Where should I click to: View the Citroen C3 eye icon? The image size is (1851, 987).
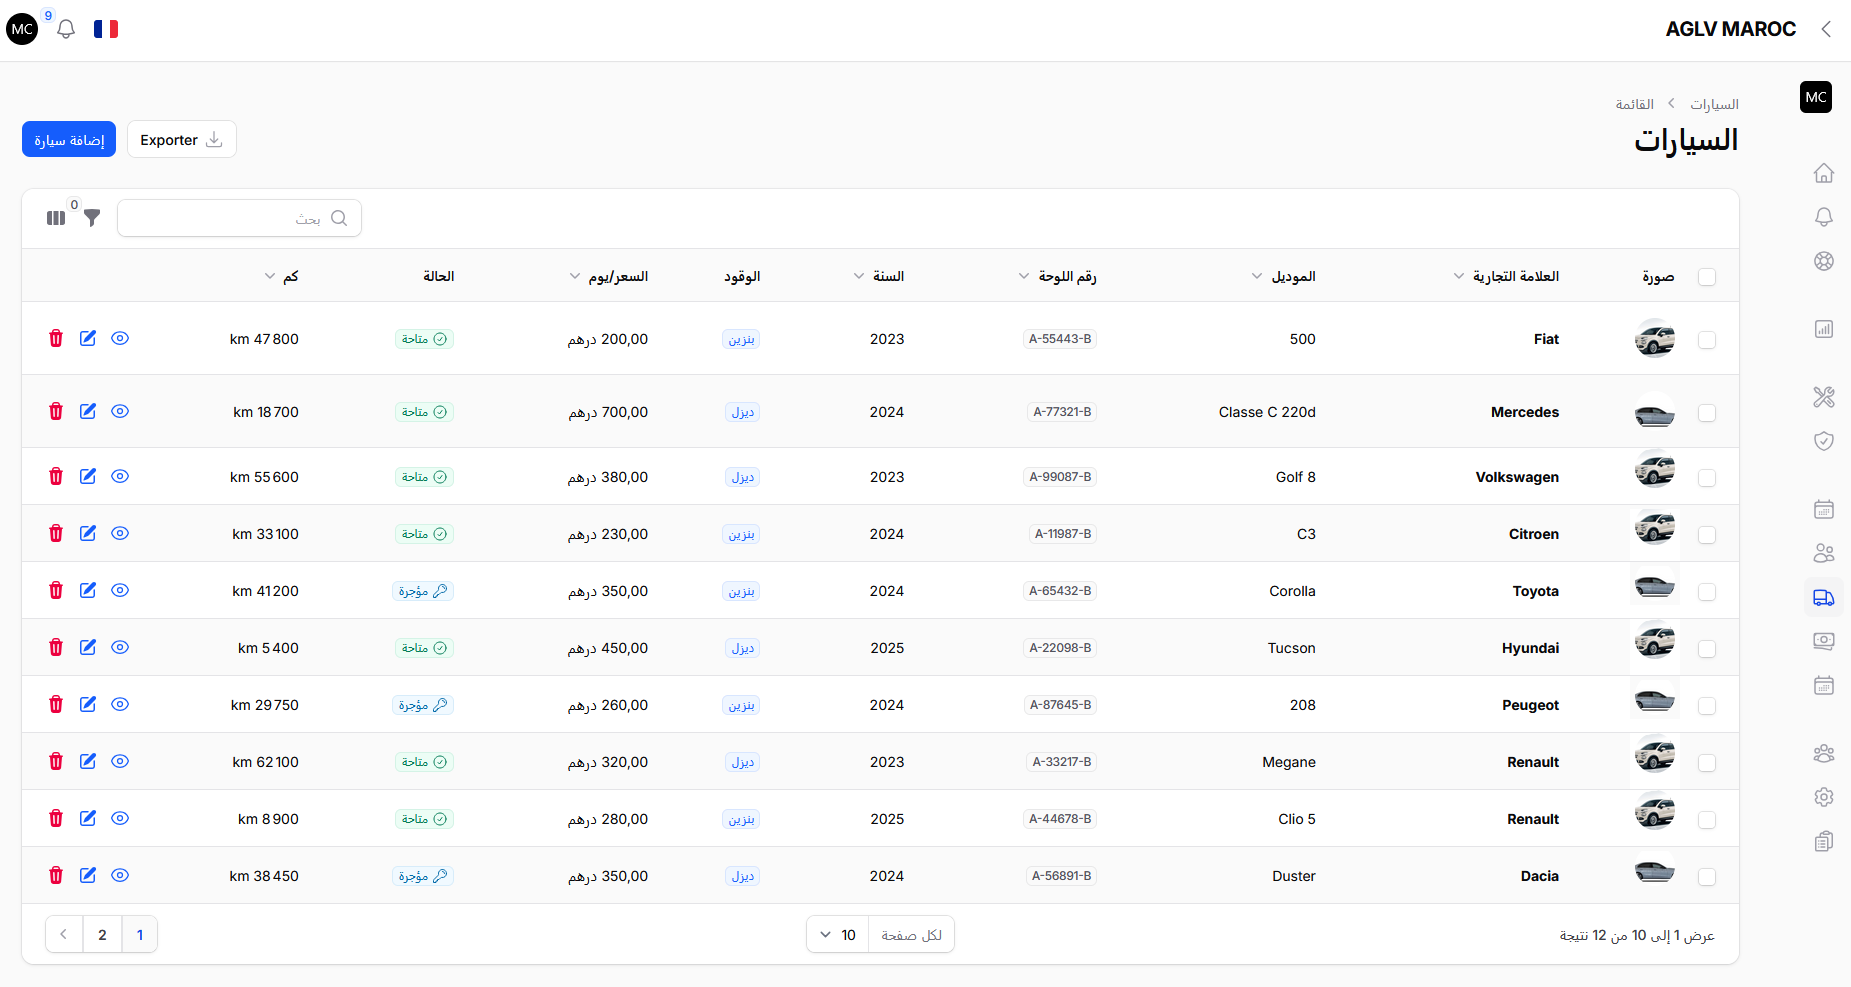[x=120, y=533]
